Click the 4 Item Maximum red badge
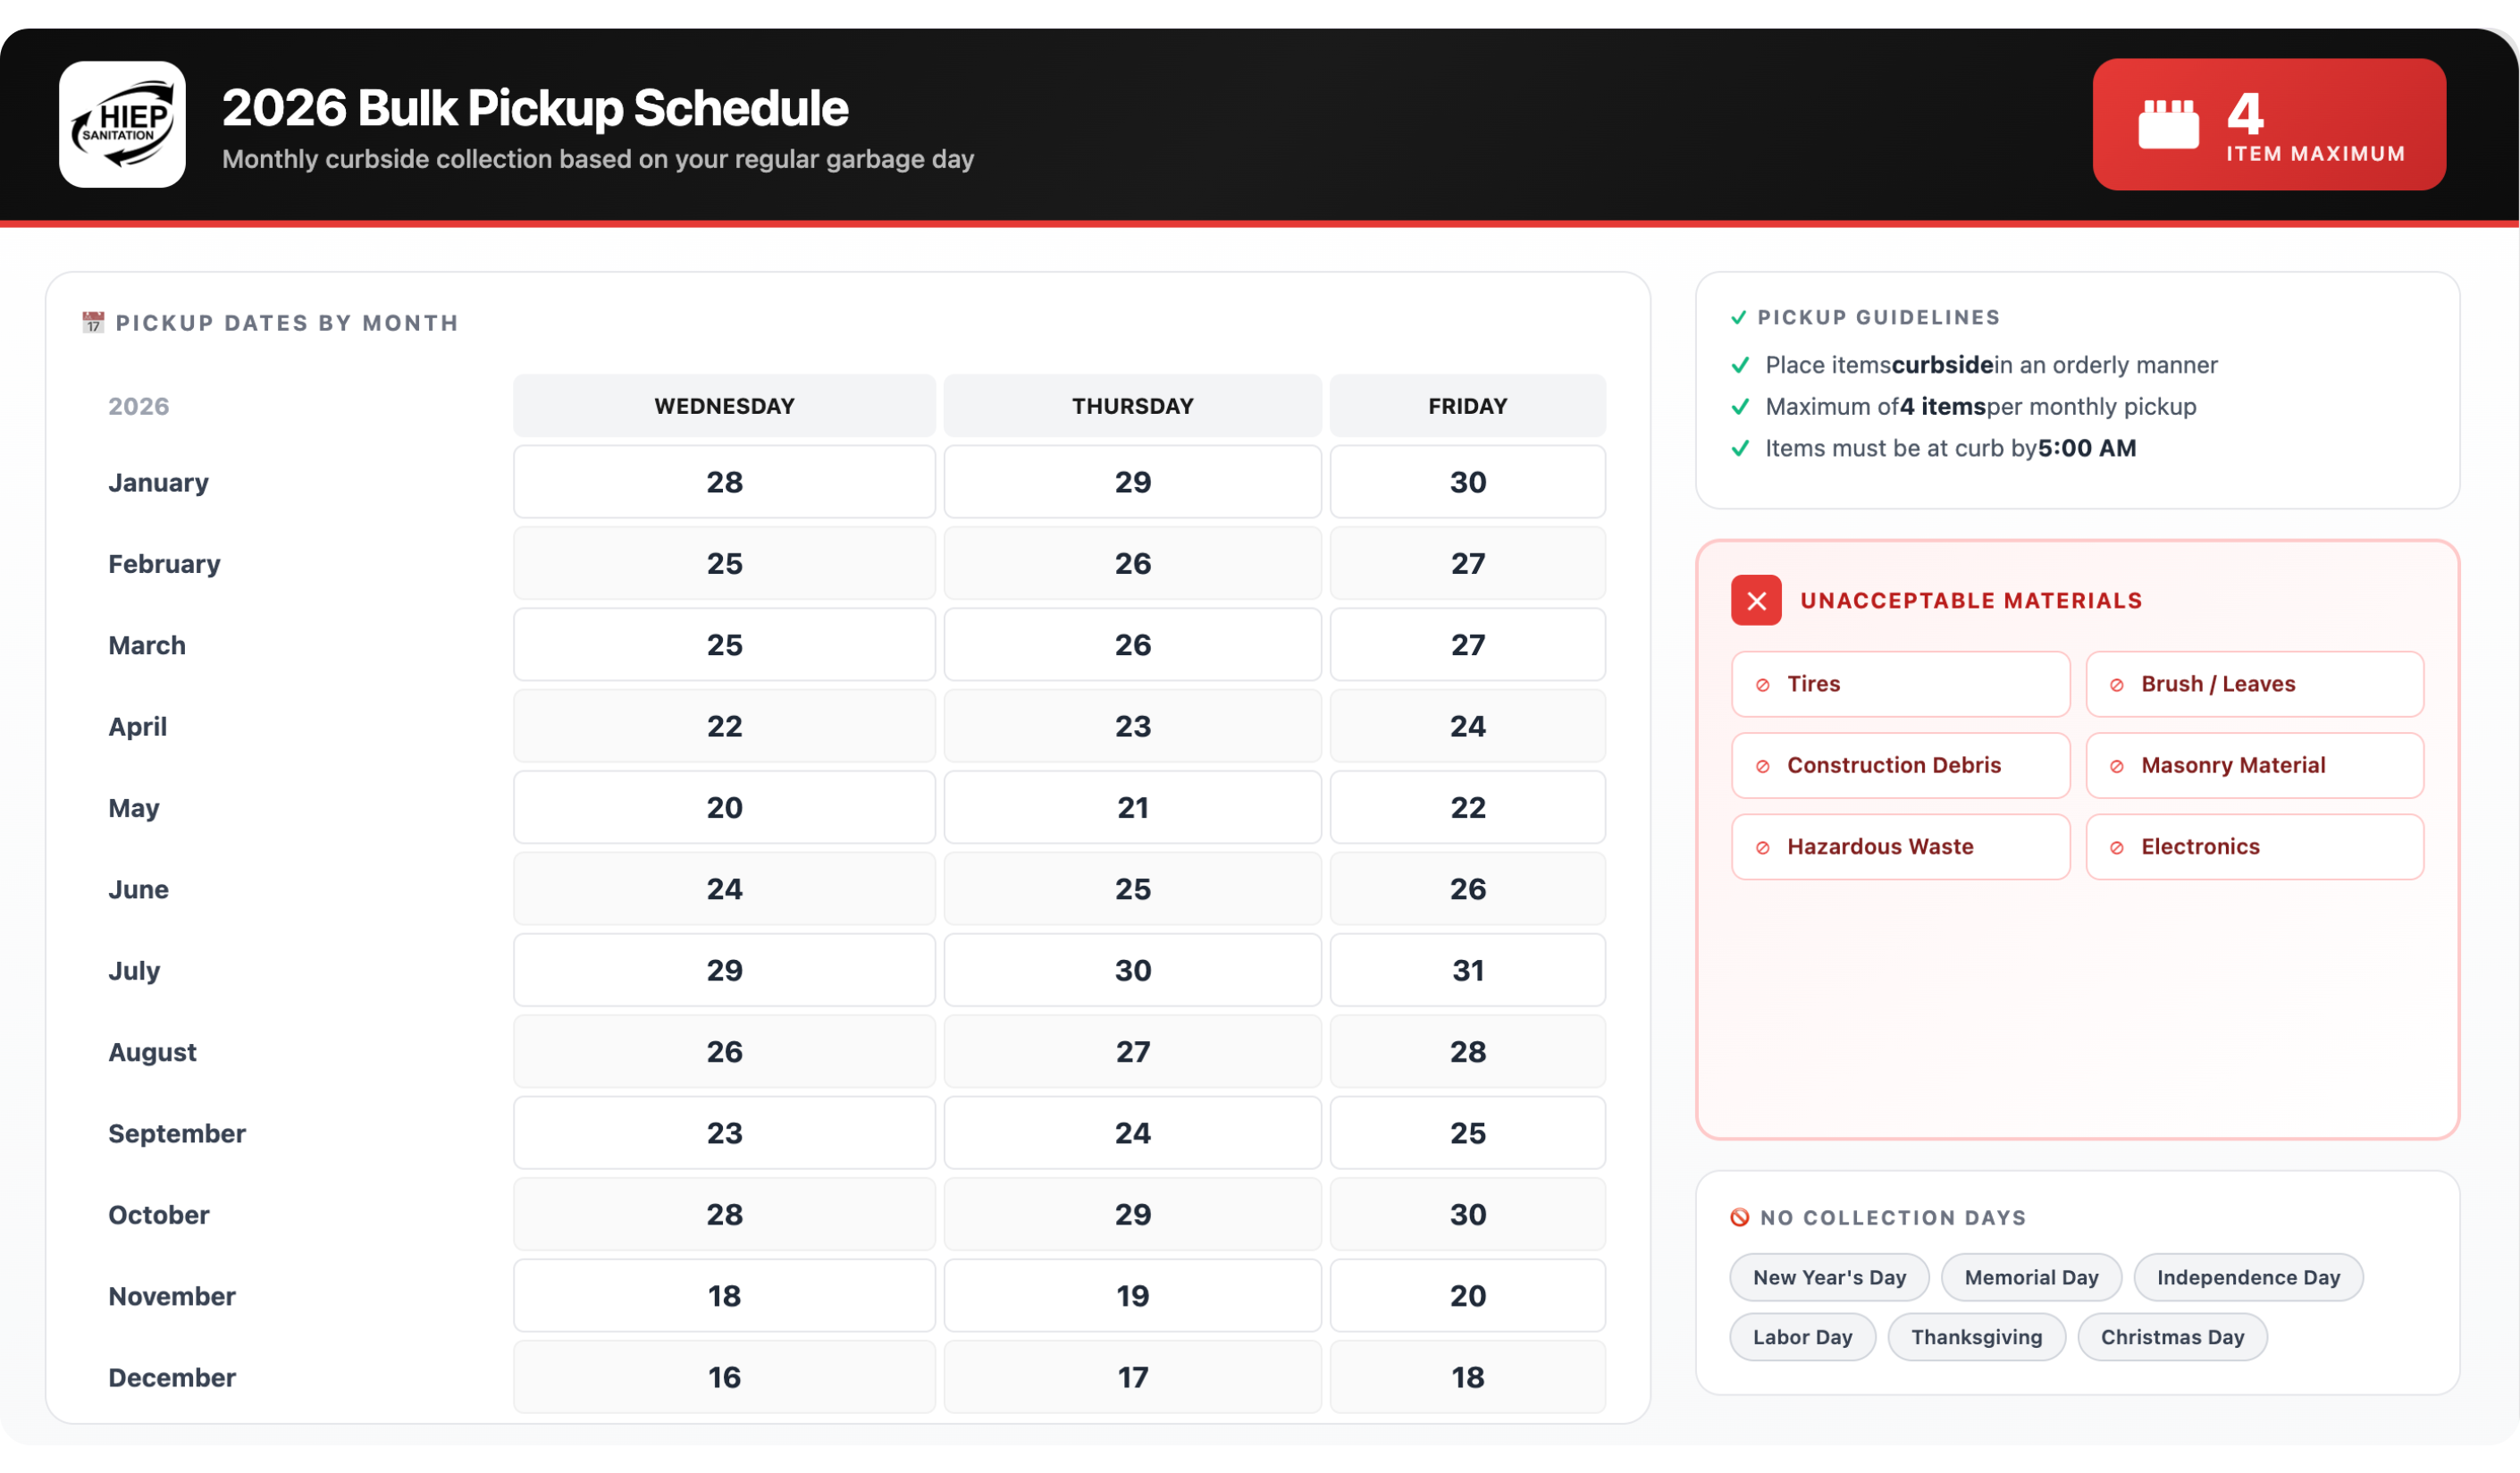This screenshot has height=1473, width=2520. (x=2268, y=125)
